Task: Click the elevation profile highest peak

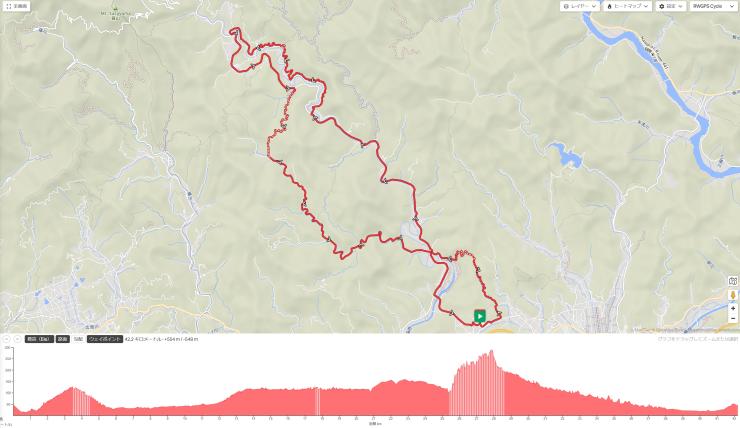Action: point(491,352)
